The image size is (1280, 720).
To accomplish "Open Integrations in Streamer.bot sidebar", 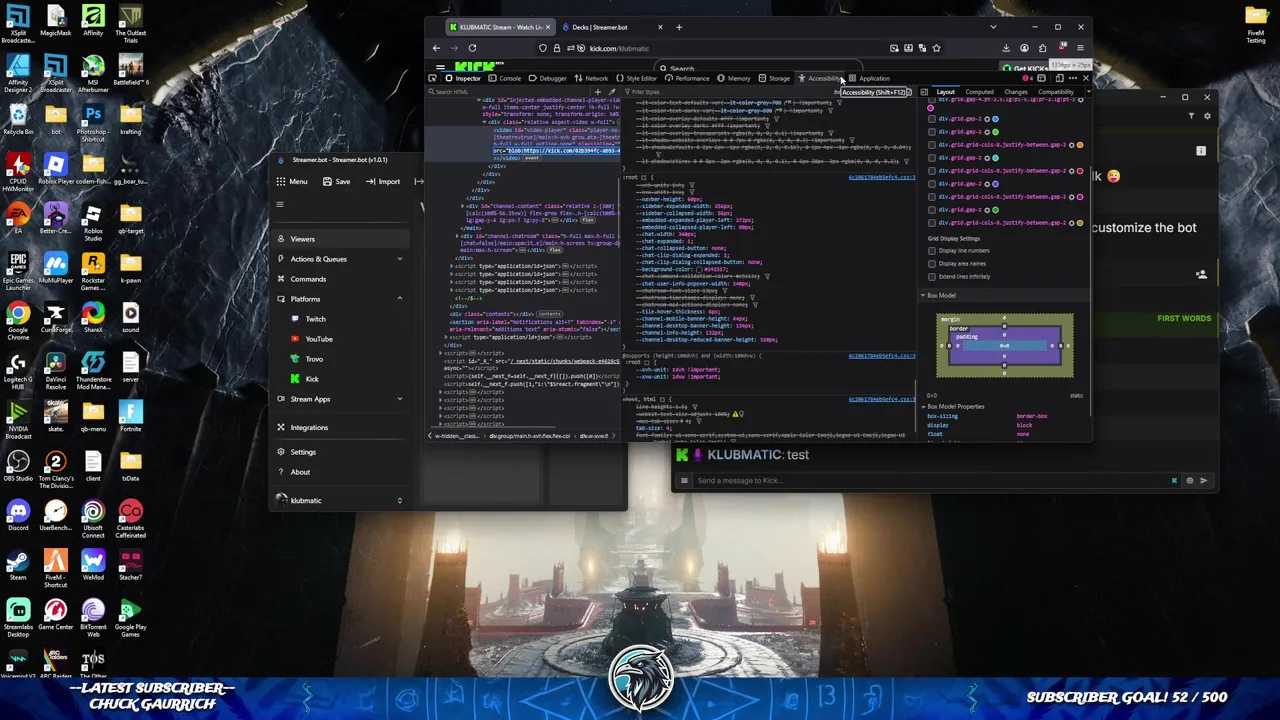I will (x=342, y=427).
